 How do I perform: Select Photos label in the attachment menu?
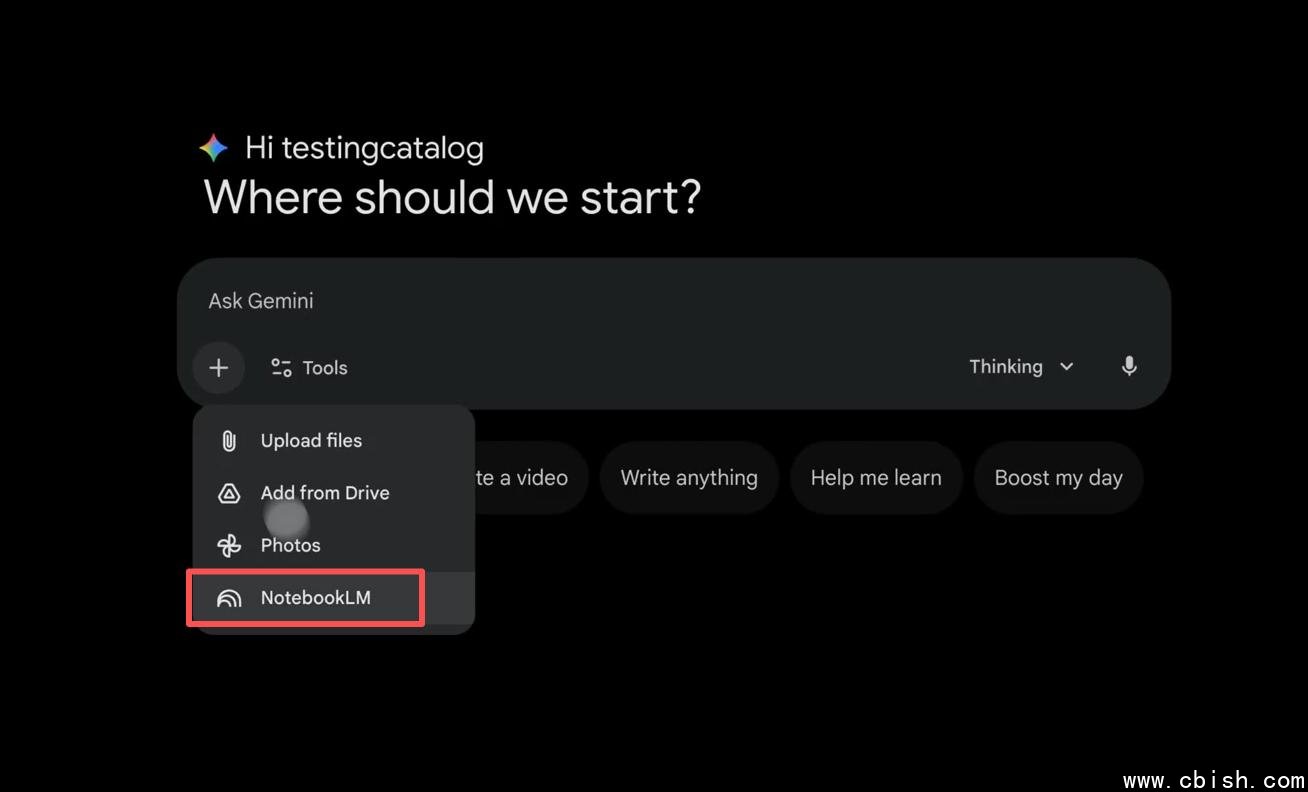[291, 546]
